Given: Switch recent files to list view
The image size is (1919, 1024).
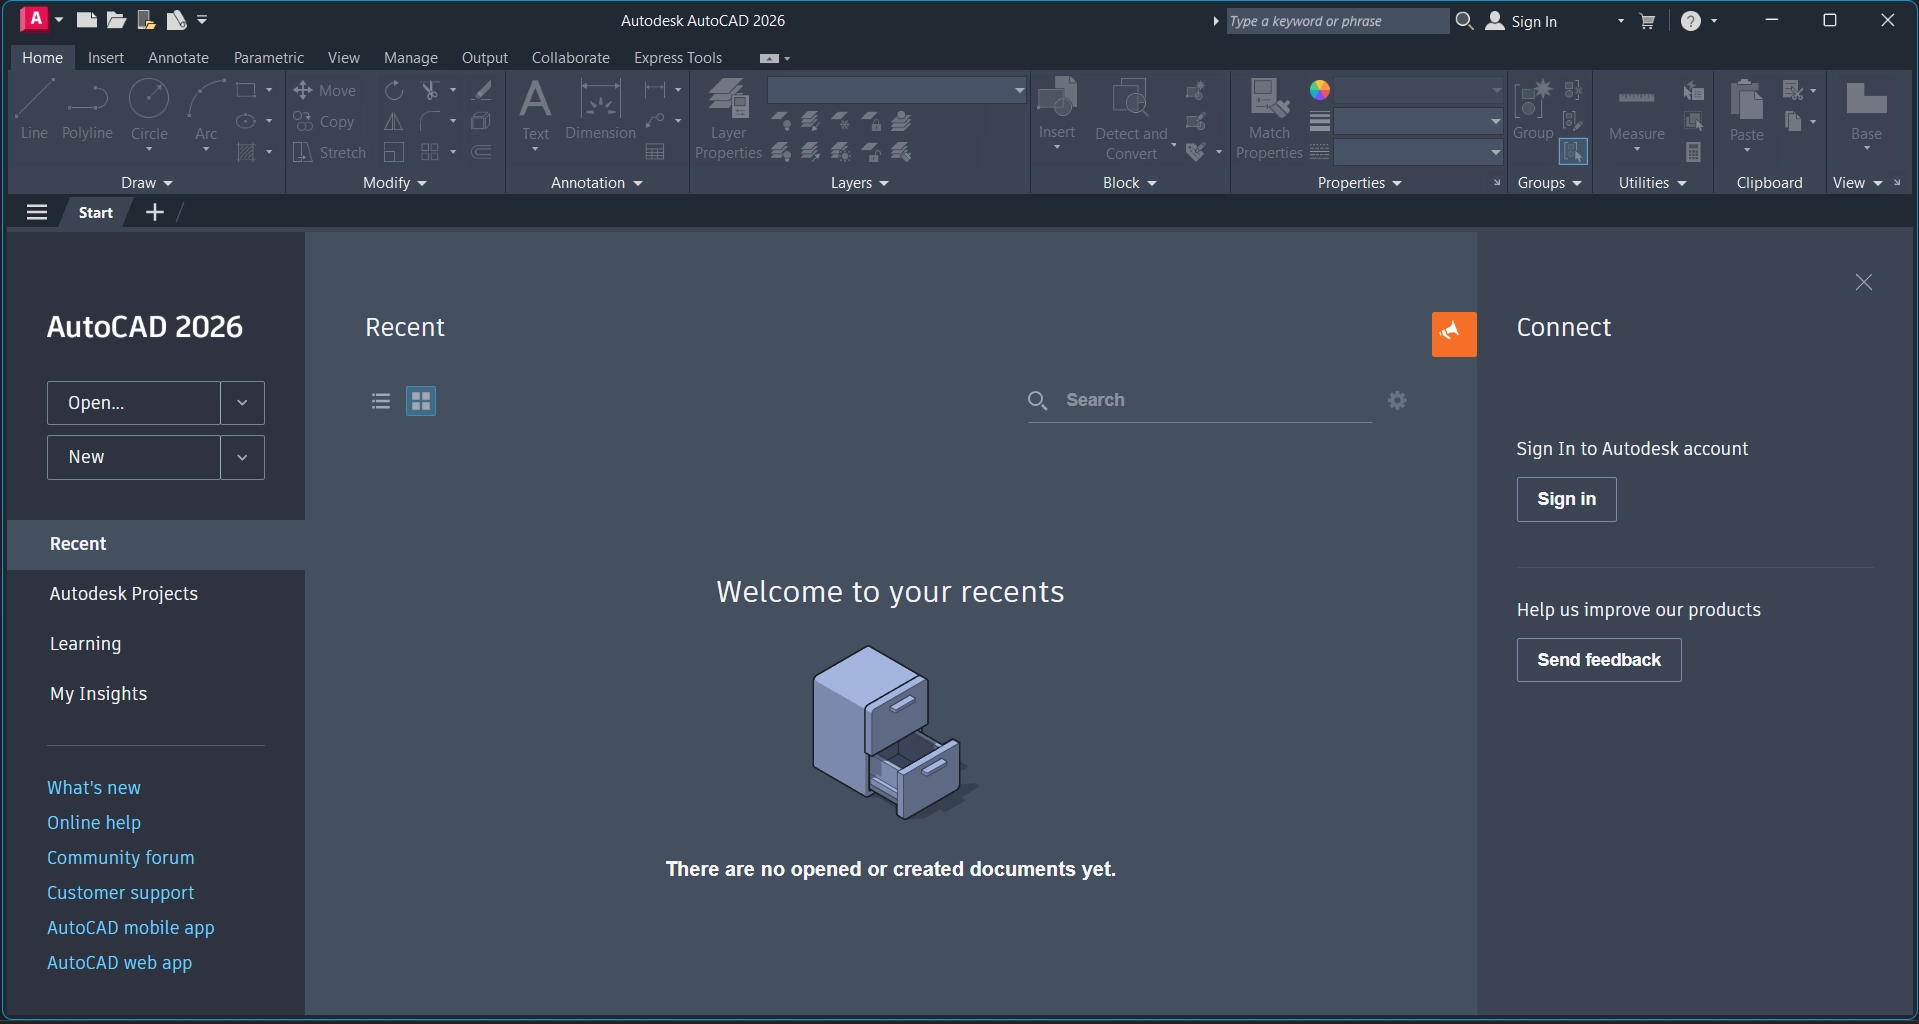Looking at the screenshot, I should 381,401.
